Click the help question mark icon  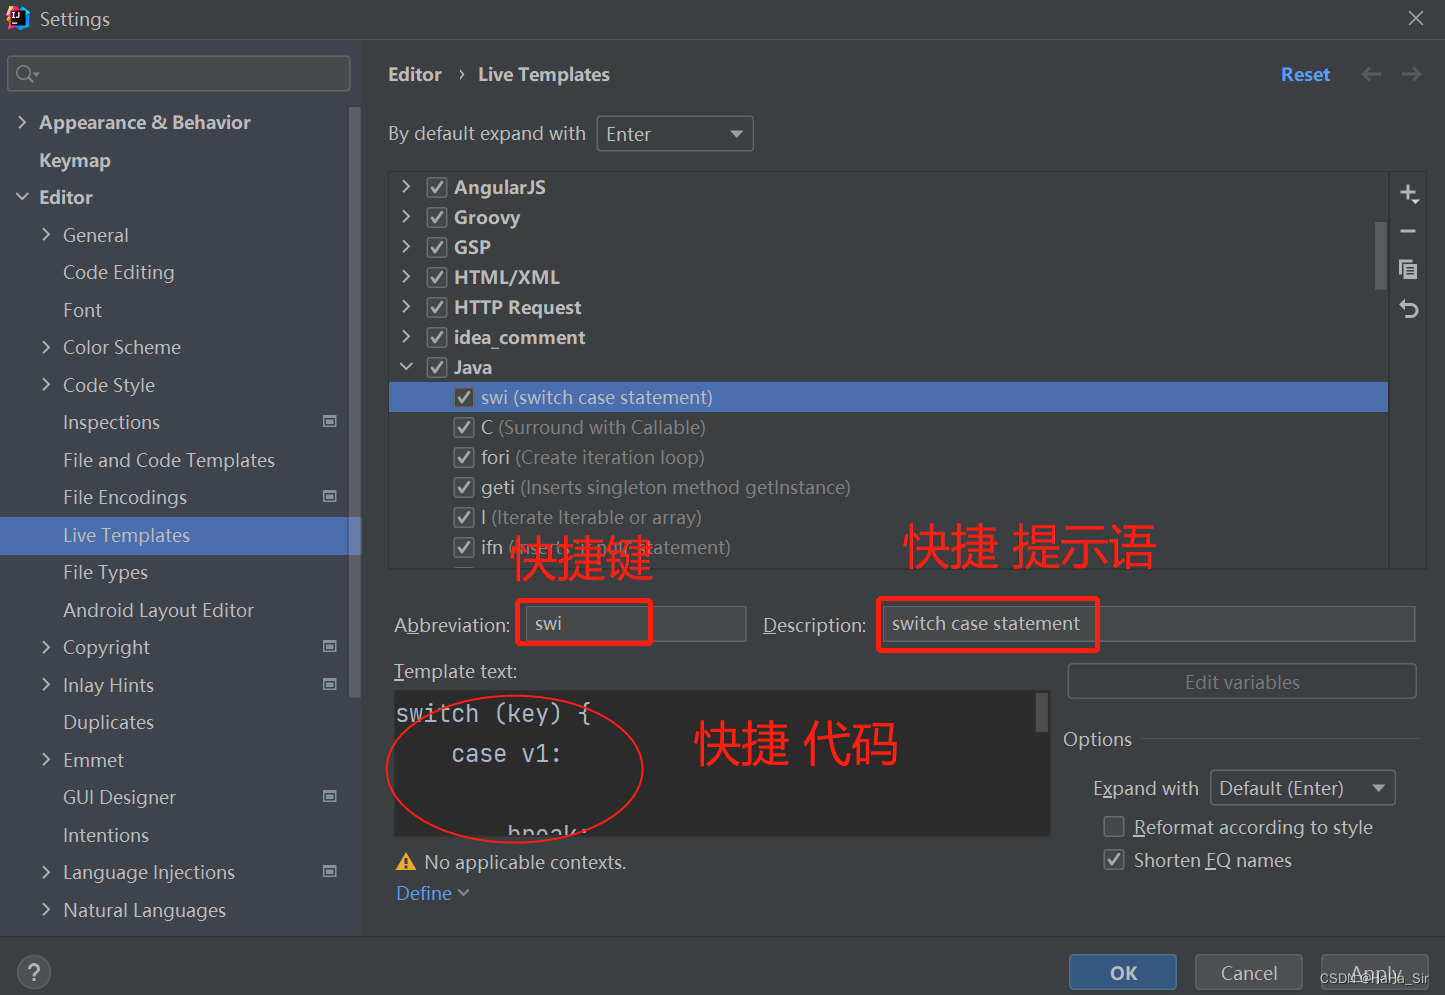click(x=34, y=972)
